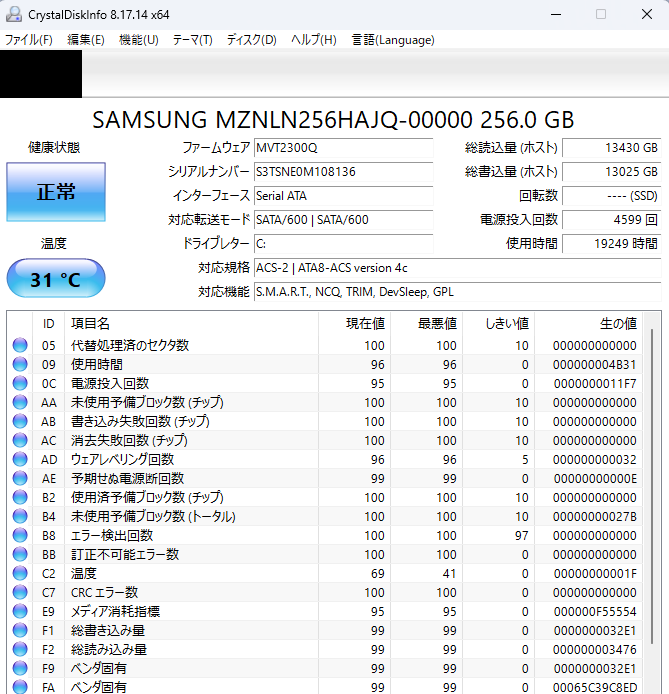Select the メディア消耗指標 row

325,612
